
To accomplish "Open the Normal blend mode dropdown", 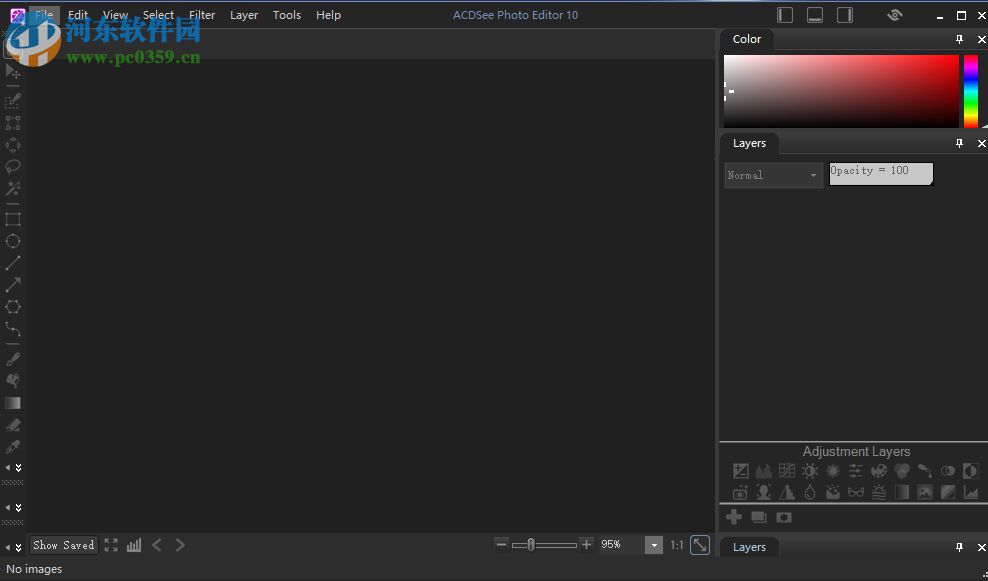I will coord(772,175).
